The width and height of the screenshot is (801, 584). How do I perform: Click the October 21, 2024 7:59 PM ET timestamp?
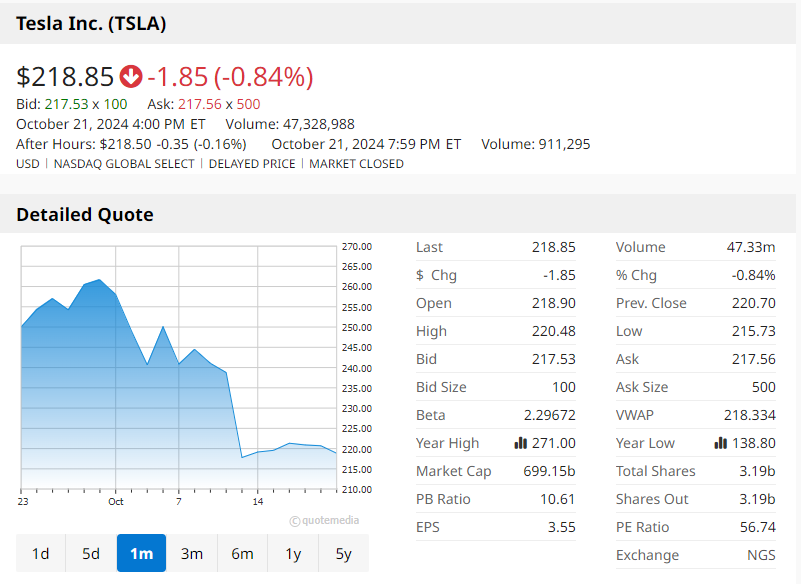pos(366,144)
